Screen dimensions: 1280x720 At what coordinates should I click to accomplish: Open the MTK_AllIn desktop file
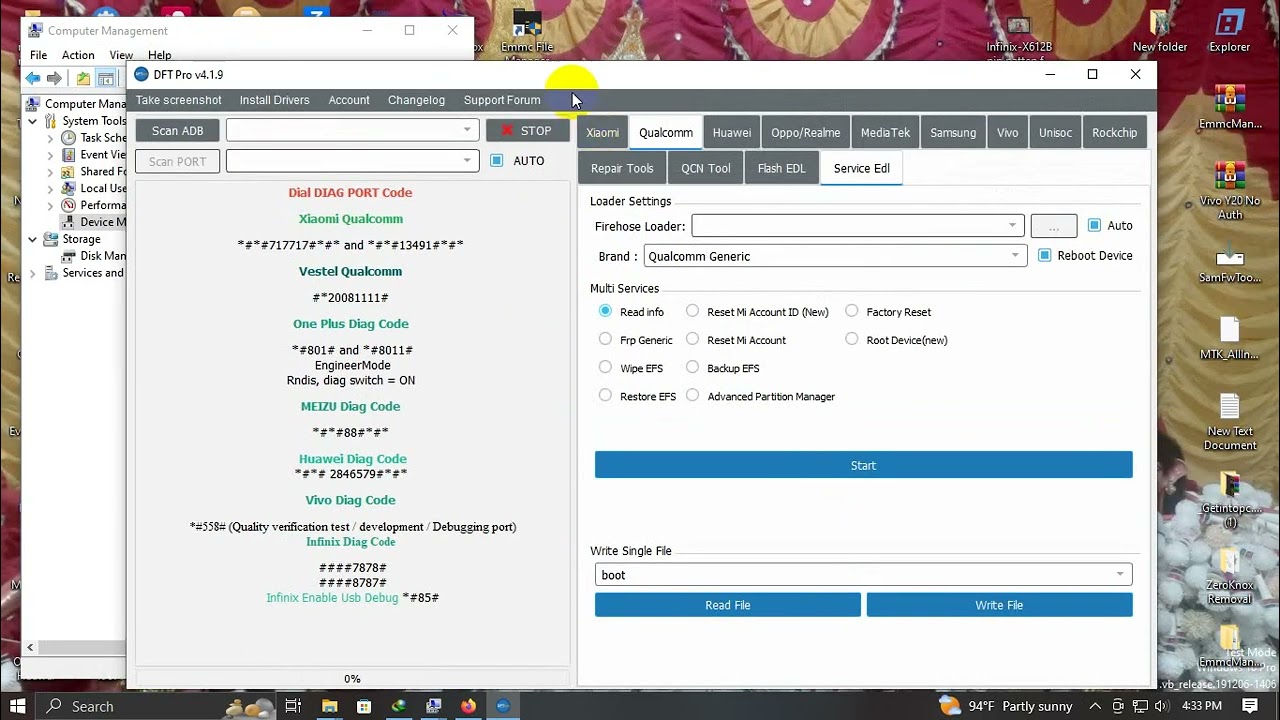click(x=1230, y=338)
